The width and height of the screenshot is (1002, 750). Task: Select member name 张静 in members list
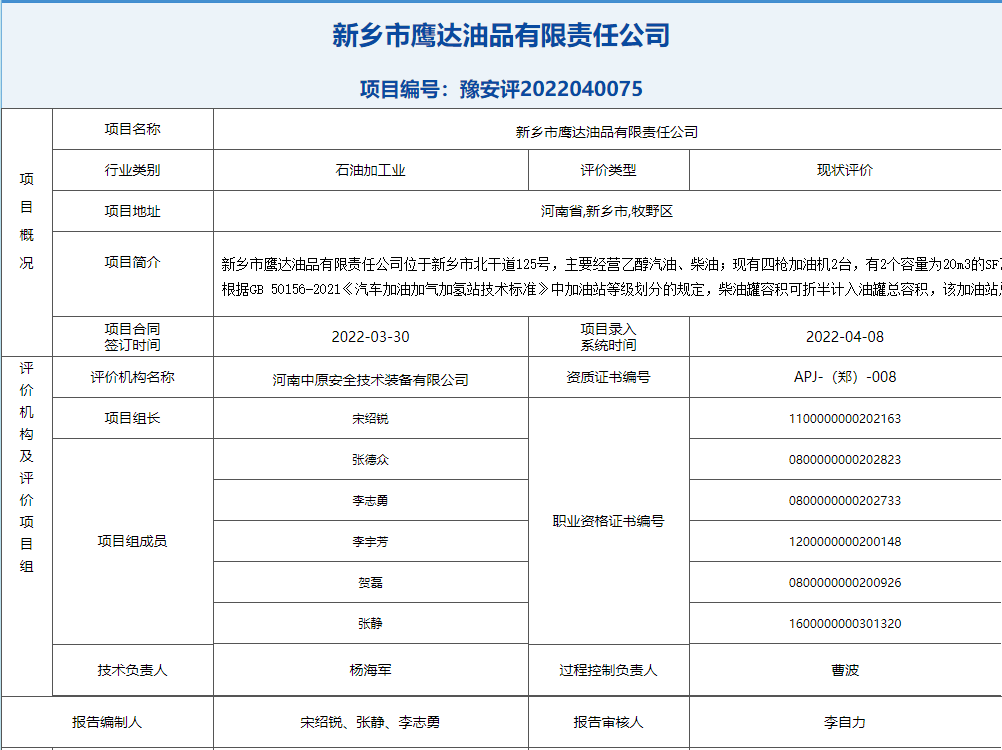(371, 623)
